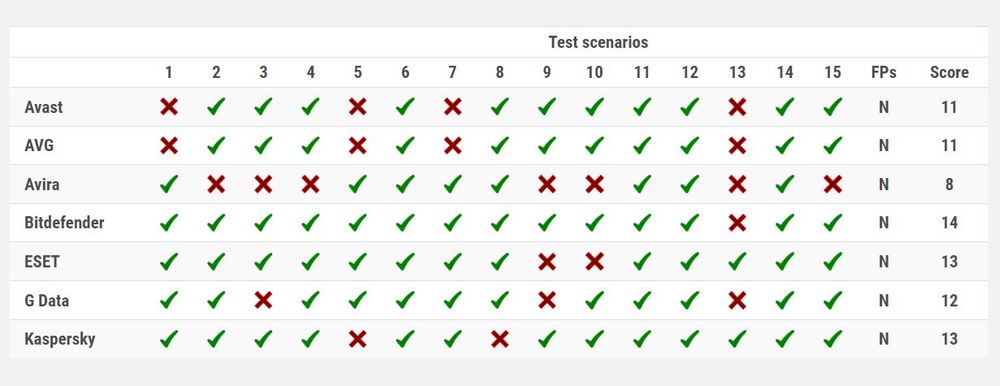Click G Data's red cross in scenario 3

click(263, 300)
